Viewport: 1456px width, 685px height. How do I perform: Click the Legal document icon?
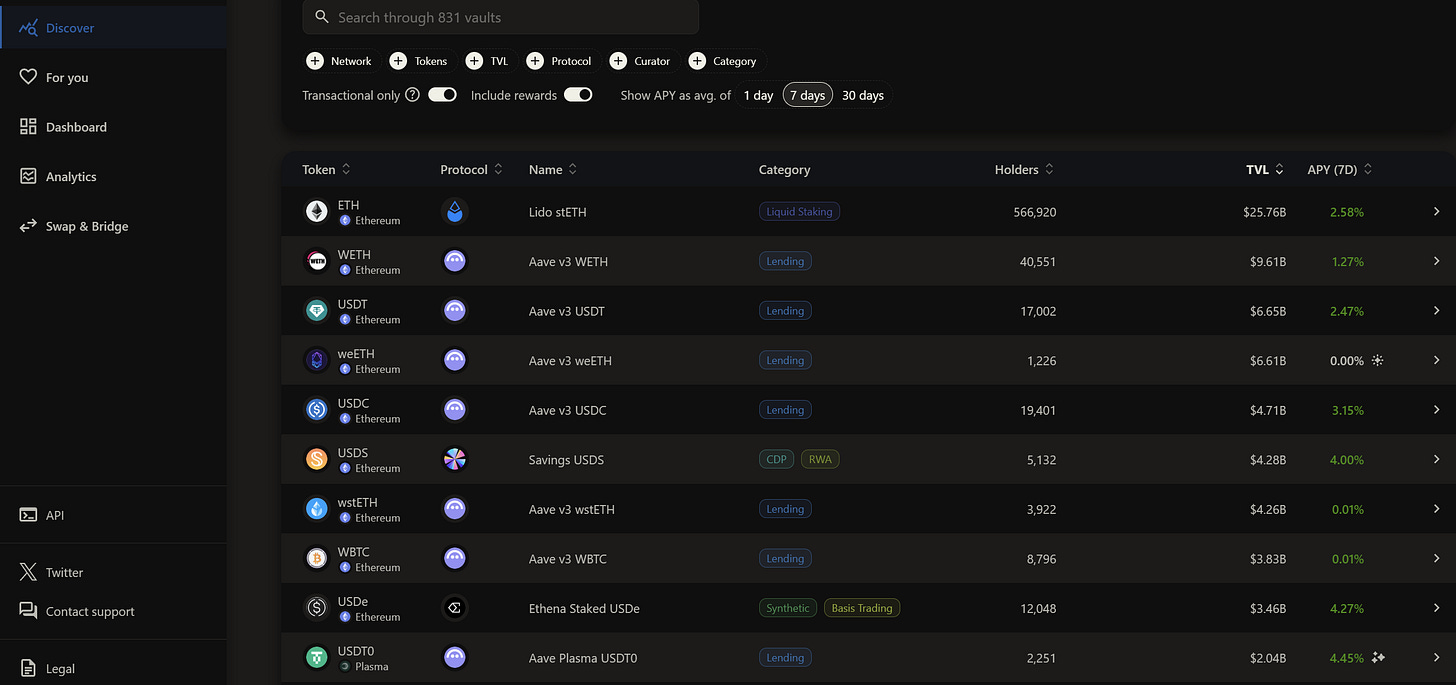28,668
